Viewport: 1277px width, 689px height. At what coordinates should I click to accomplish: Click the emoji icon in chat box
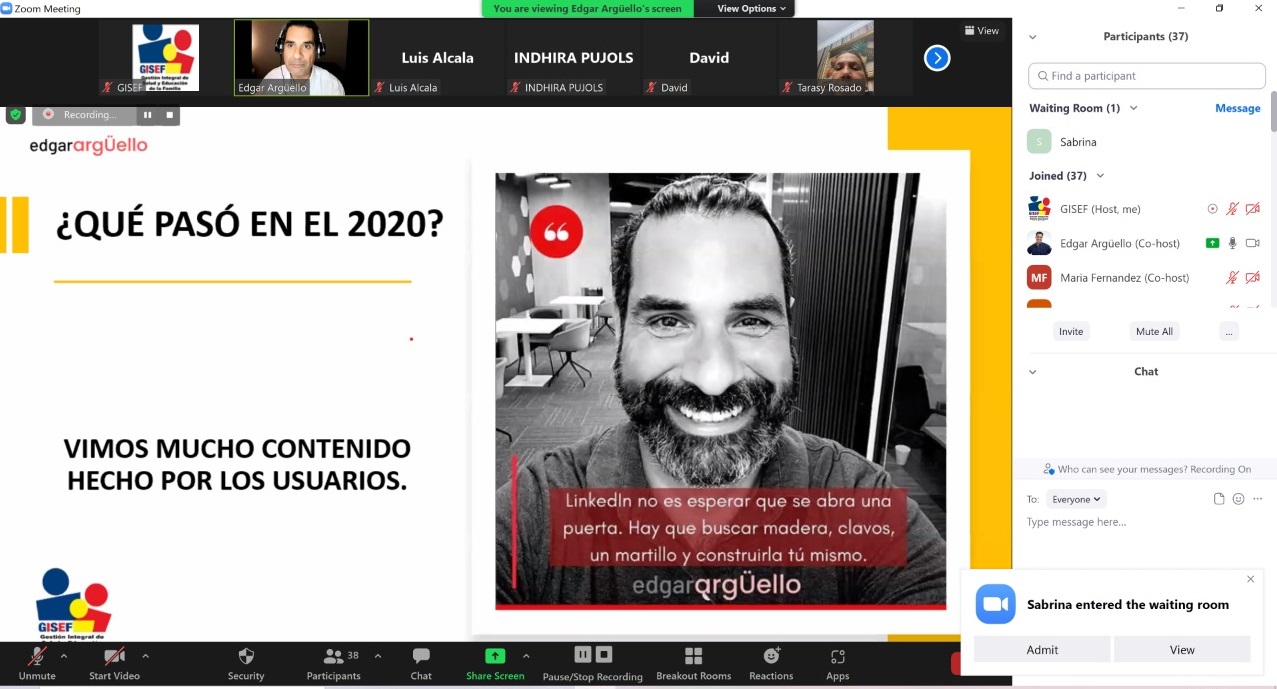(1238, 499)
